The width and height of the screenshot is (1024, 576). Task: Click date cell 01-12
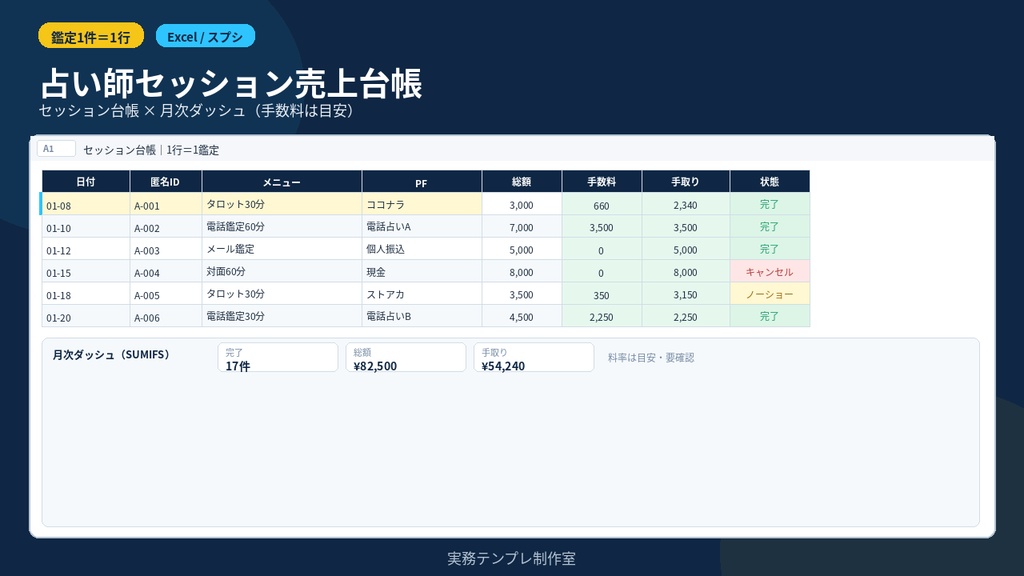coord(86,249)
